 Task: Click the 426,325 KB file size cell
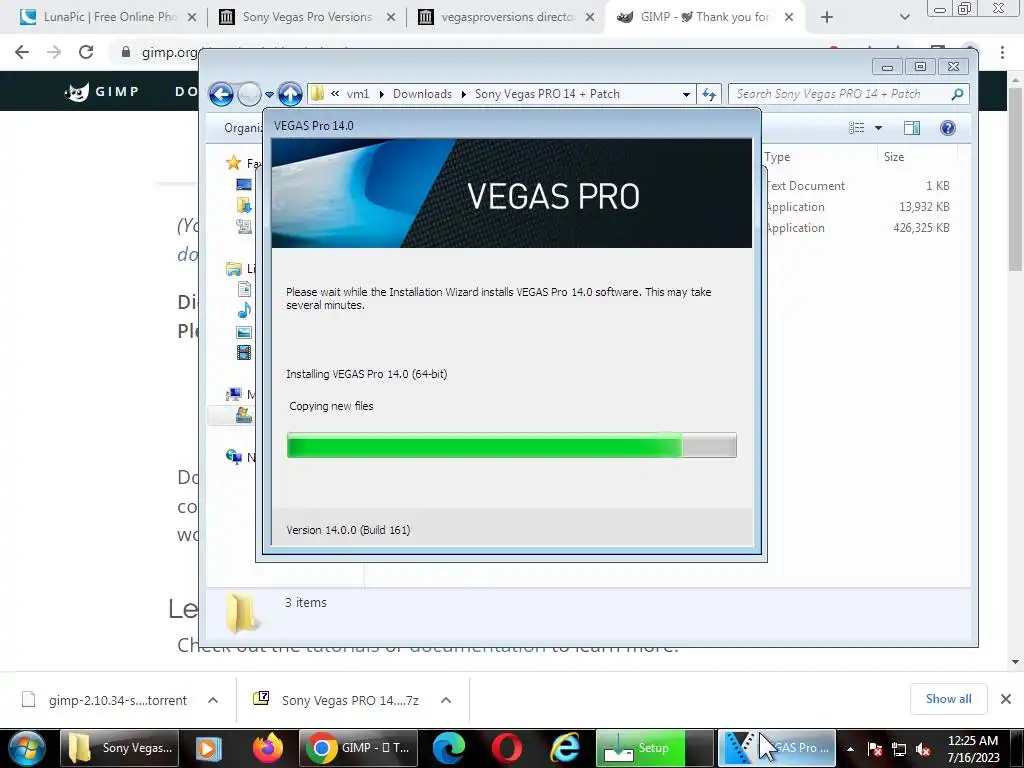pos(921,228)
